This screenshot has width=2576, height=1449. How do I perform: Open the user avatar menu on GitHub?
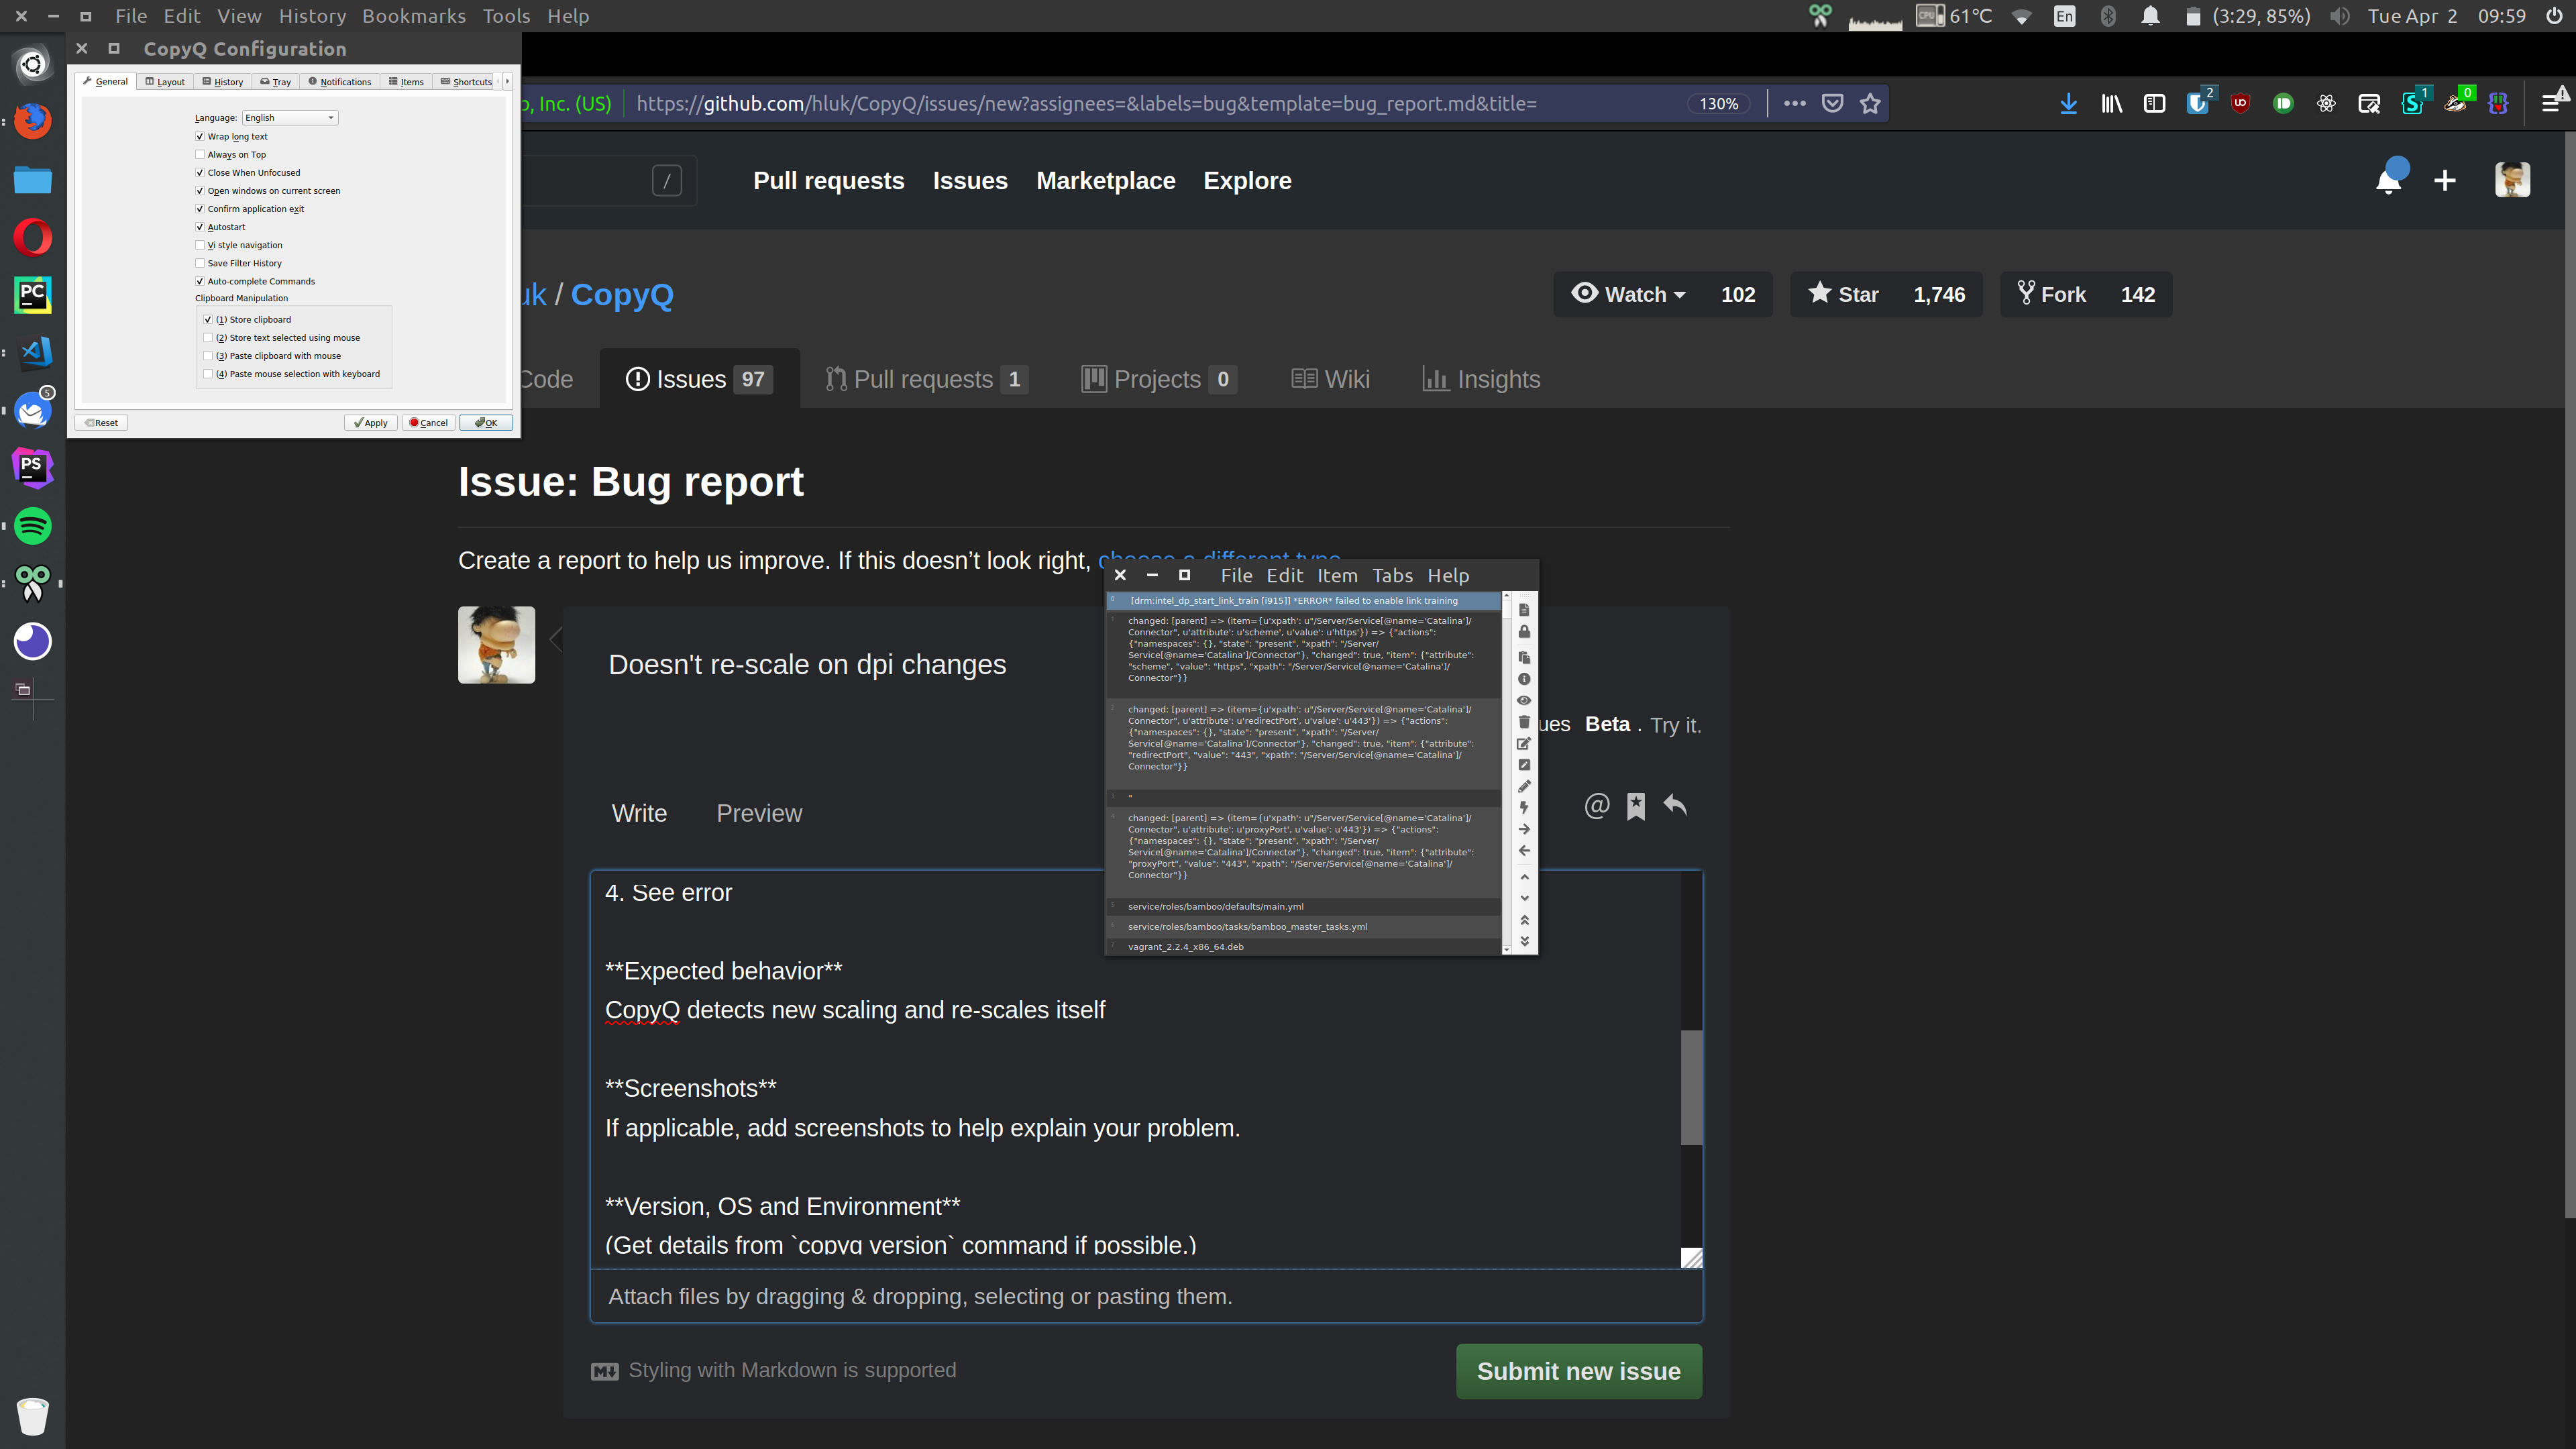tap(2512, 180)
